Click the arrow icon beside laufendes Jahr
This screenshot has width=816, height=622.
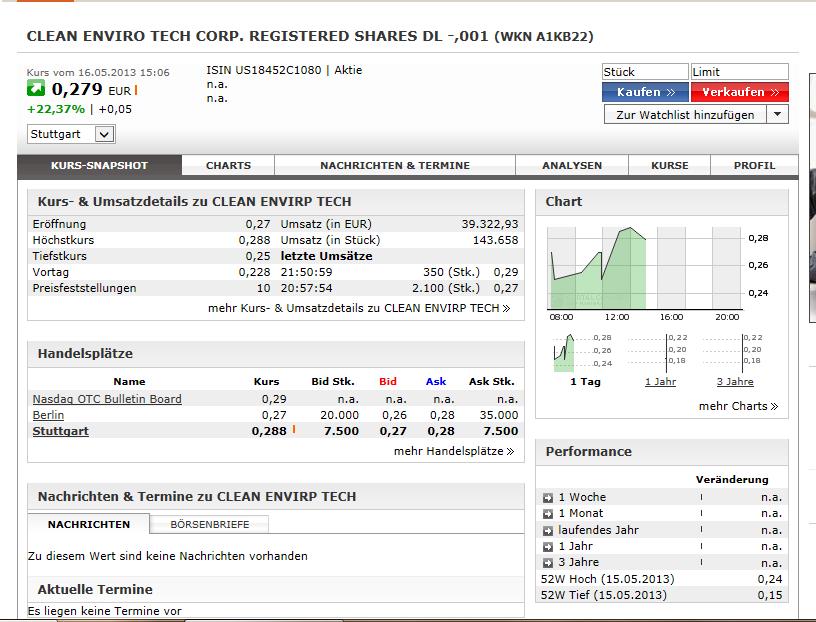[546, 529]
